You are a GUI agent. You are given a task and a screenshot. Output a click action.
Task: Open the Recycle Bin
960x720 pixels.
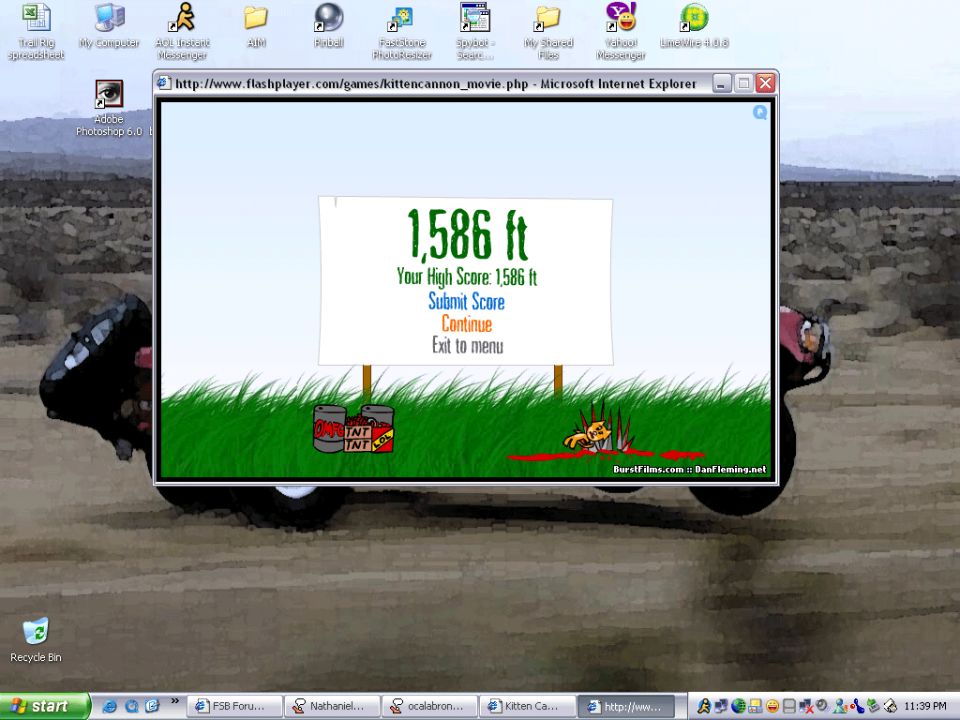(x=36, y=639)
